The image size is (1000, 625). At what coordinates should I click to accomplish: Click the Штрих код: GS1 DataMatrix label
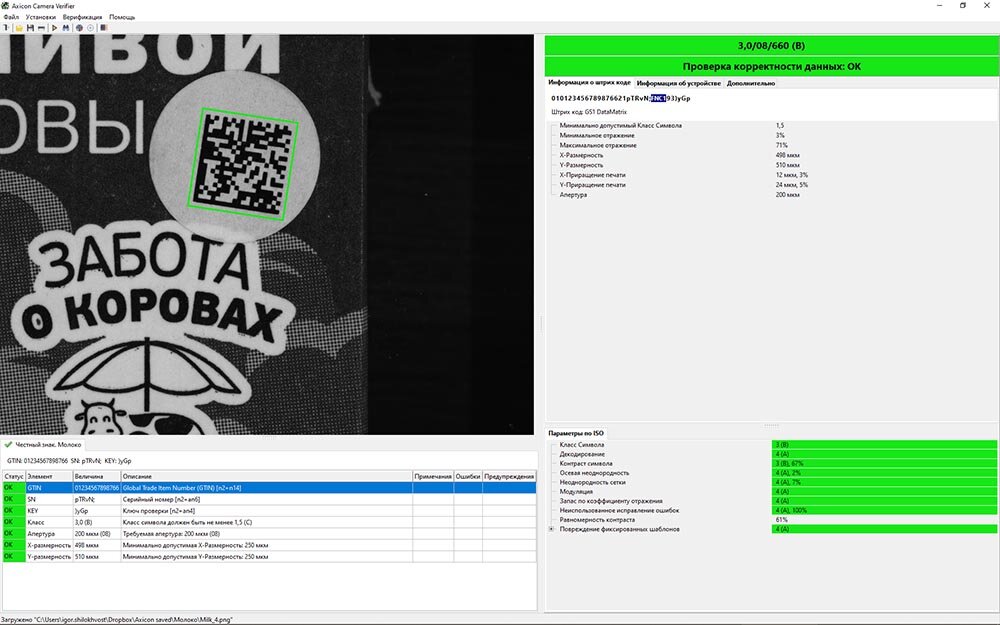589,112
